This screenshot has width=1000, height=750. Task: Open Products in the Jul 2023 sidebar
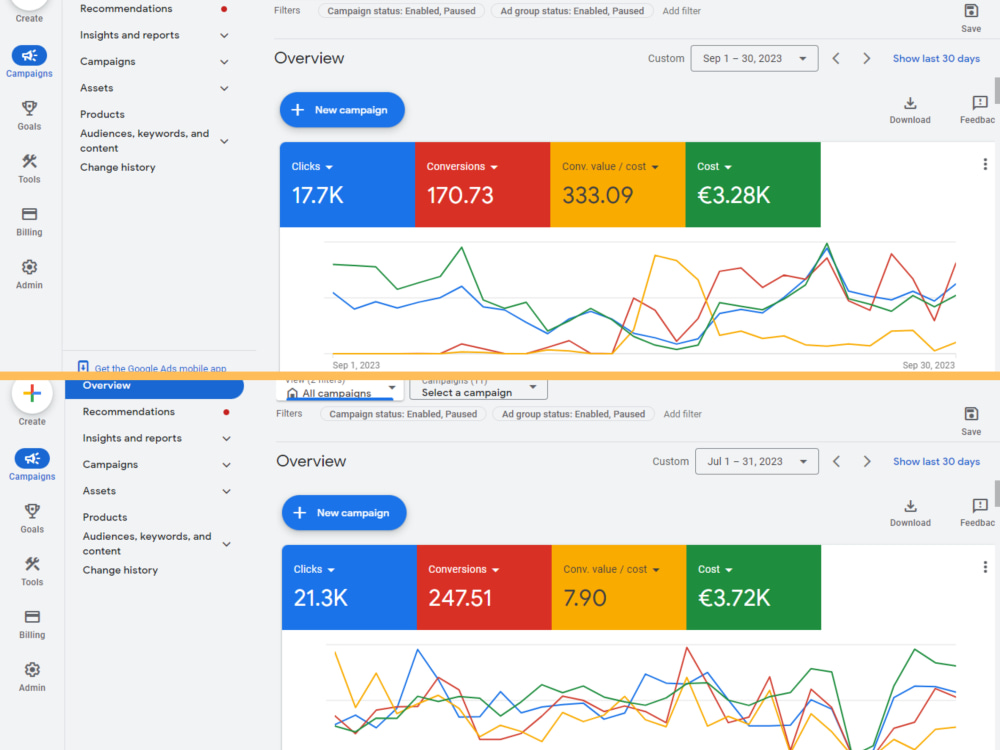coord(105,517)
